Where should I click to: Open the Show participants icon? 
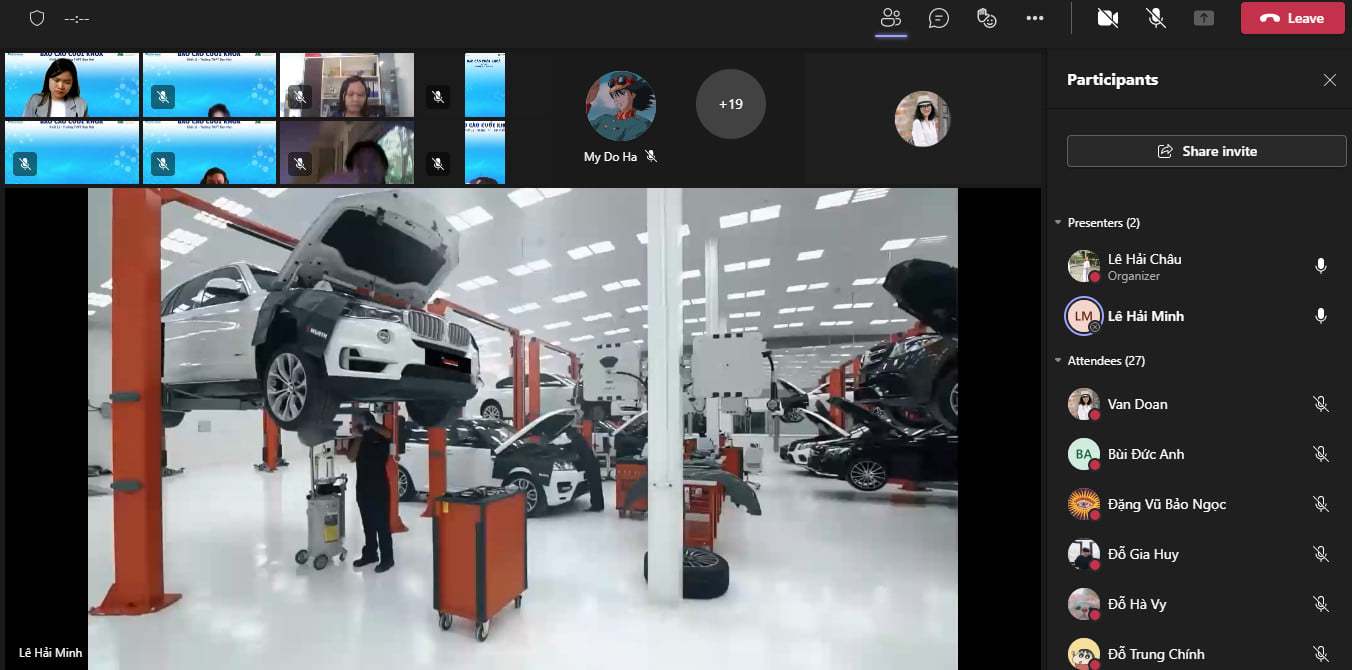[x=890, y=18]
